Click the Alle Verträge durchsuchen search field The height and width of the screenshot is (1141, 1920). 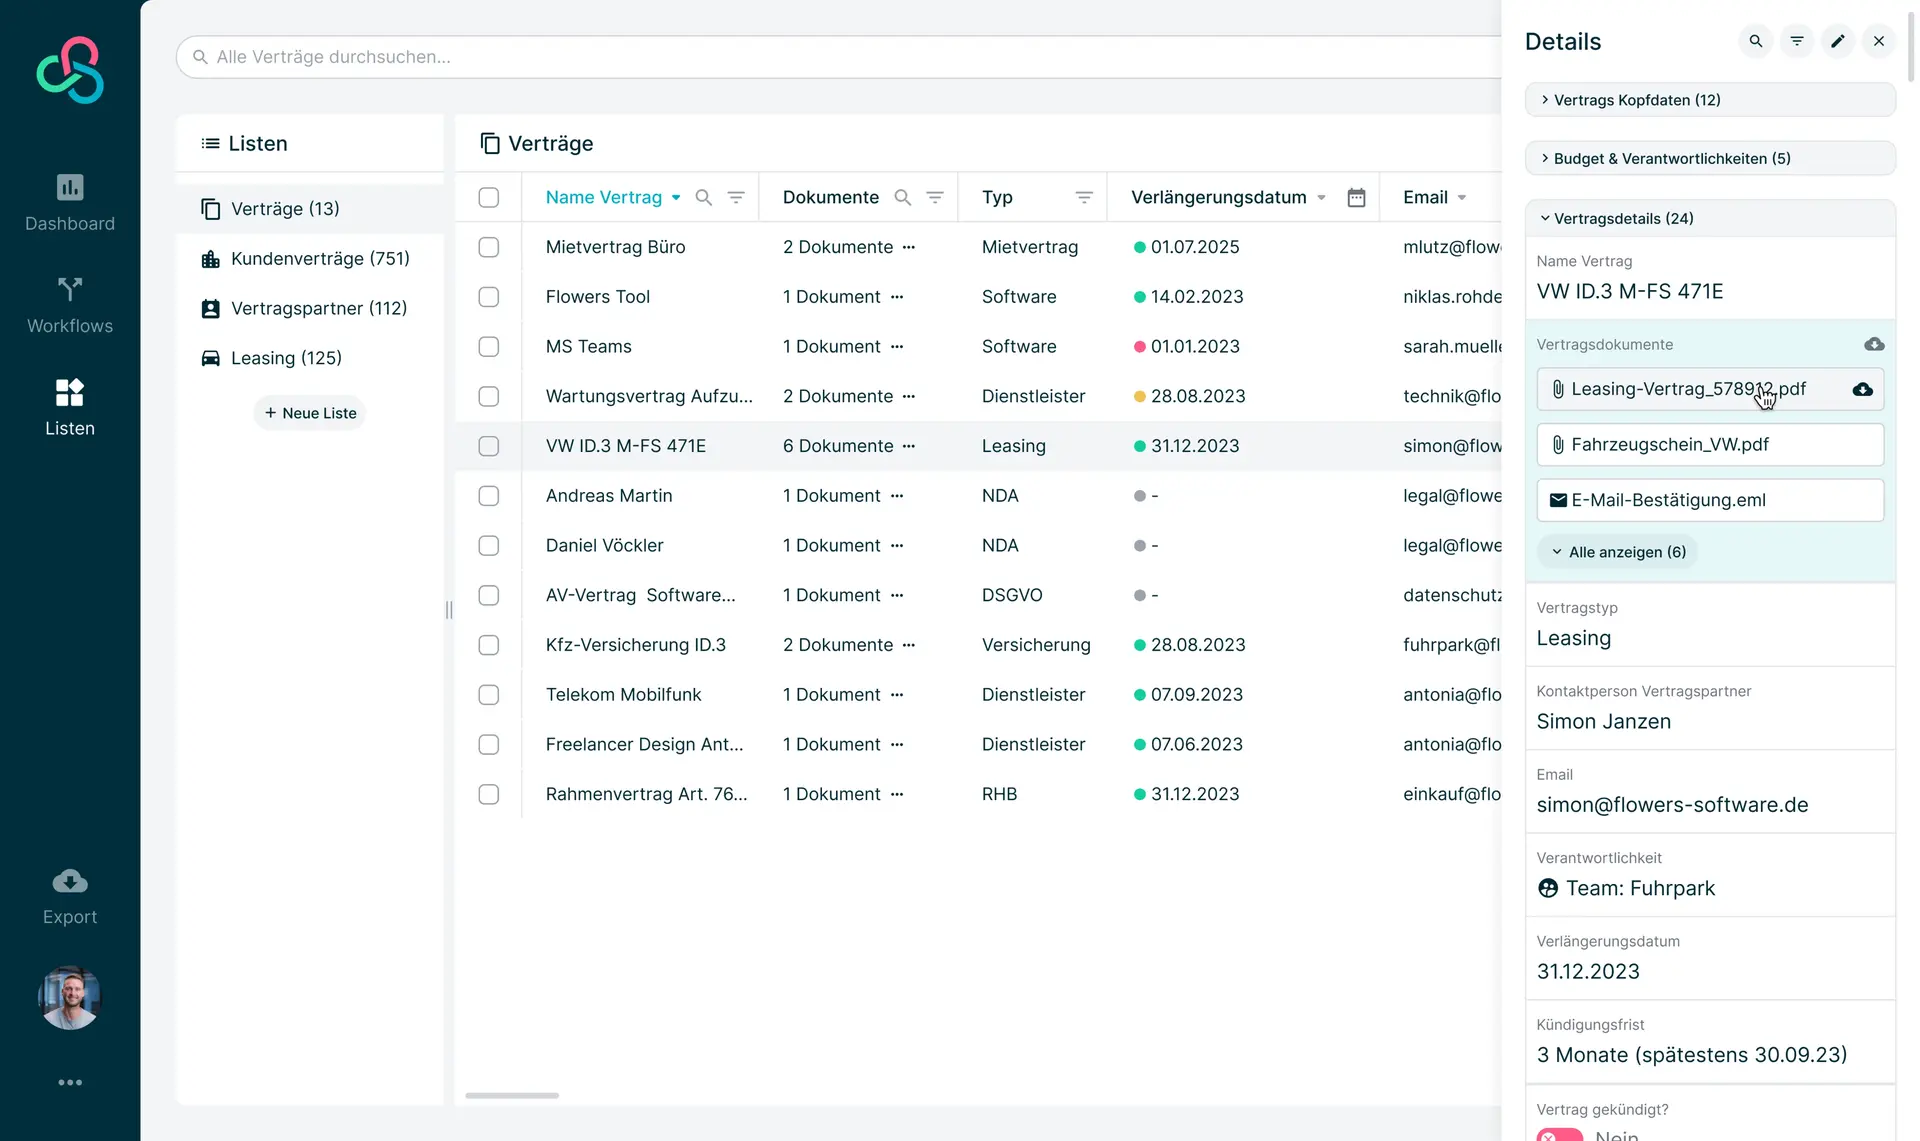(x=840, y=57)
